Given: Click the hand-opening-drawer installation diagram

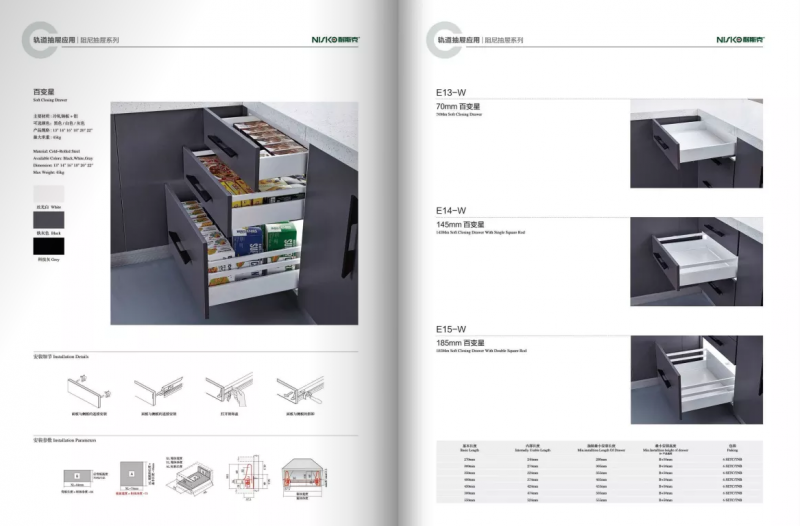Looking at the screenshot, I should [226, 391].
